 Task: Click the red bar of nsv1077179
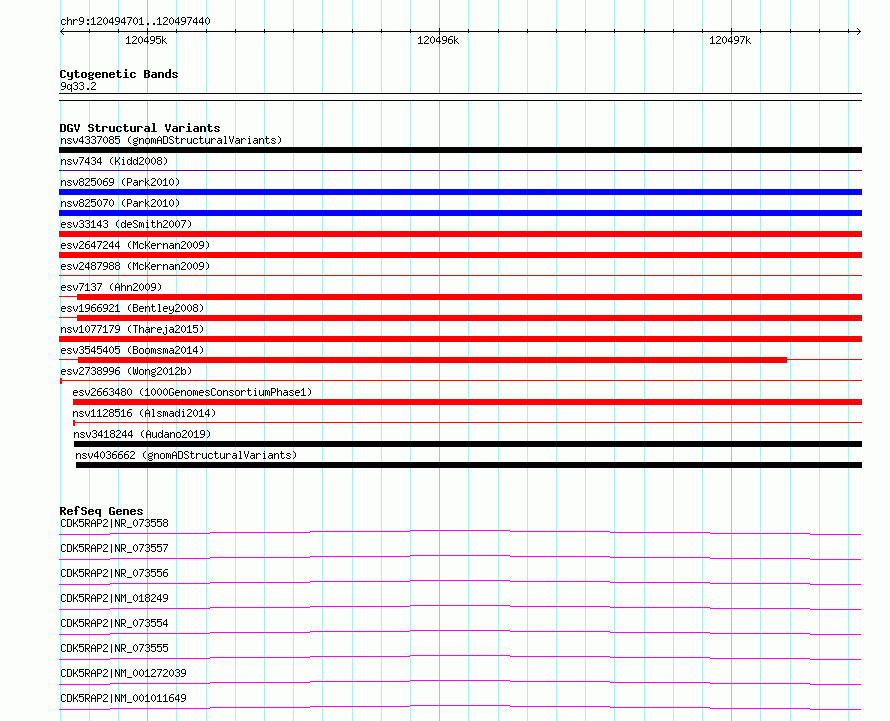tap(460, 339)
